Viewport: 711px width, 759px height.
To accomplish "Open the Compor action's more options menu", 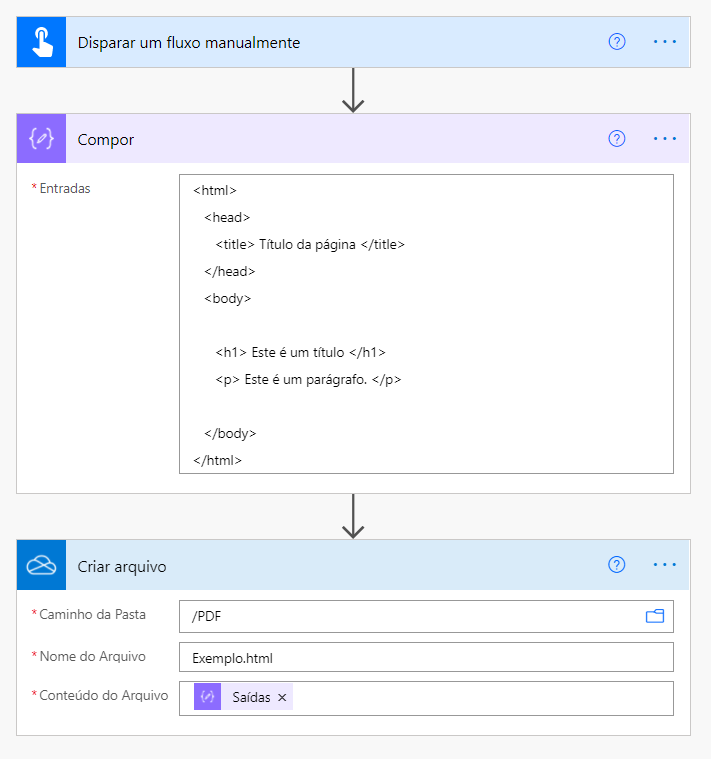I will (665, 139).
